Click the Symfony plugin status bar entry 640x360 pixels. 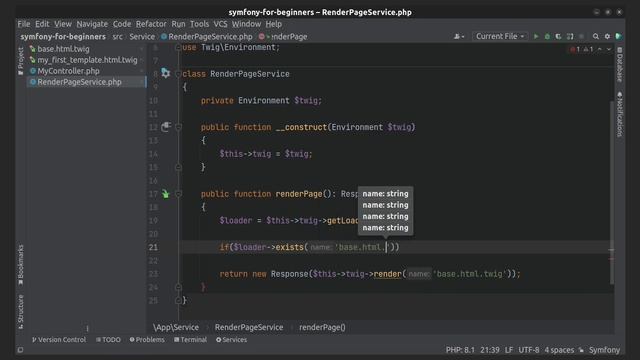pos(604,350)
